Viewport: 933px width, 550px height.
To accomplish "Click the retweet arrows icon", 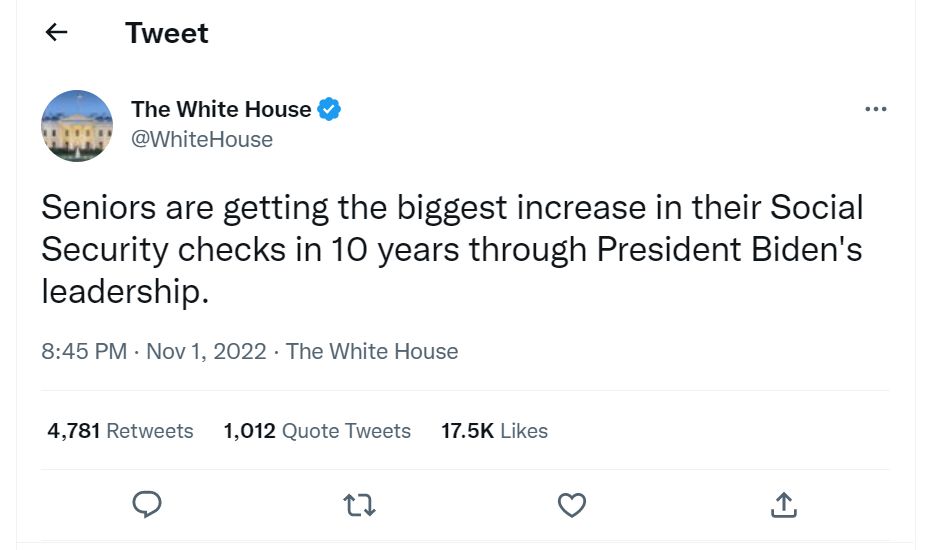I will click(x=359, y=506).
